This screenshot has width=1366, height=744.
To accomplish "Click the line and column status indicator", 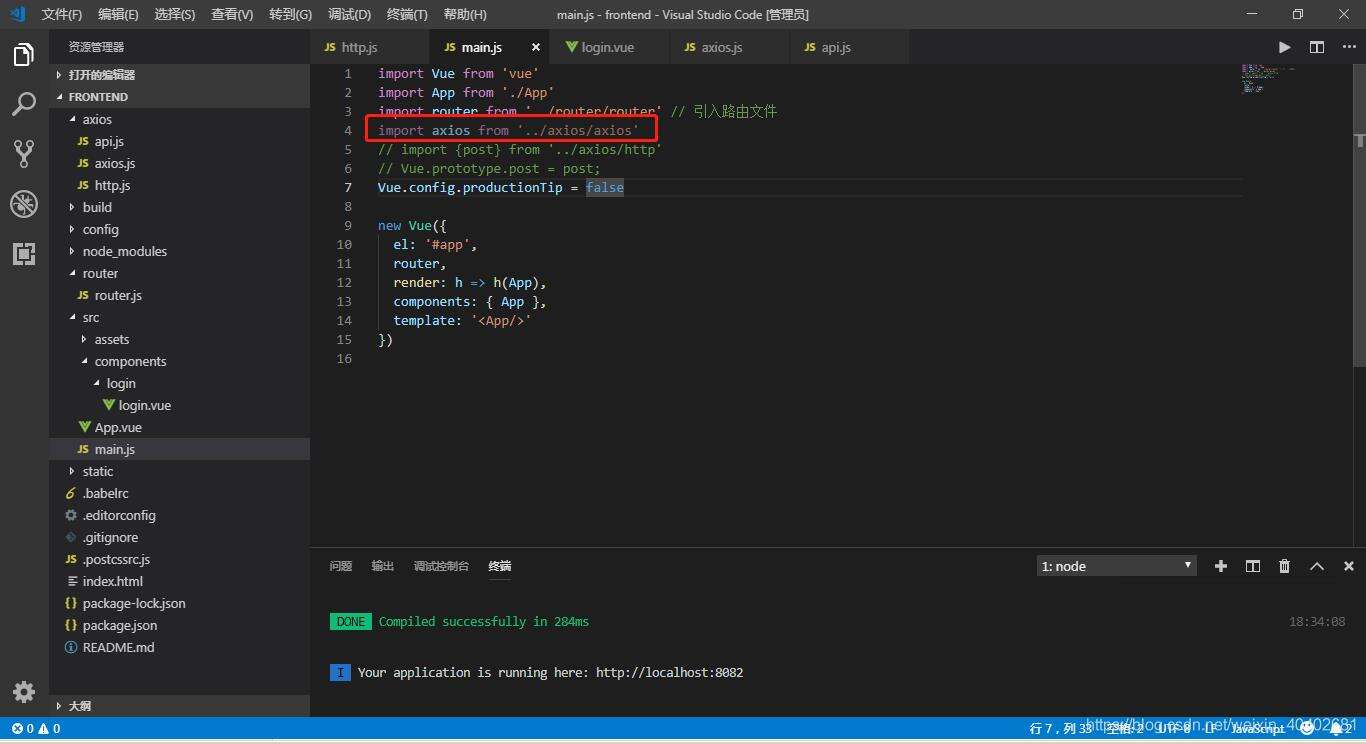I will click(x=1061, y=729).
